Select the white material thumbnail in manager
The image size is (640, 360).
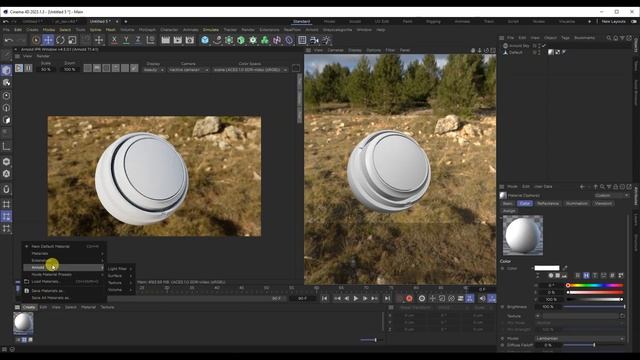[23, 323]
